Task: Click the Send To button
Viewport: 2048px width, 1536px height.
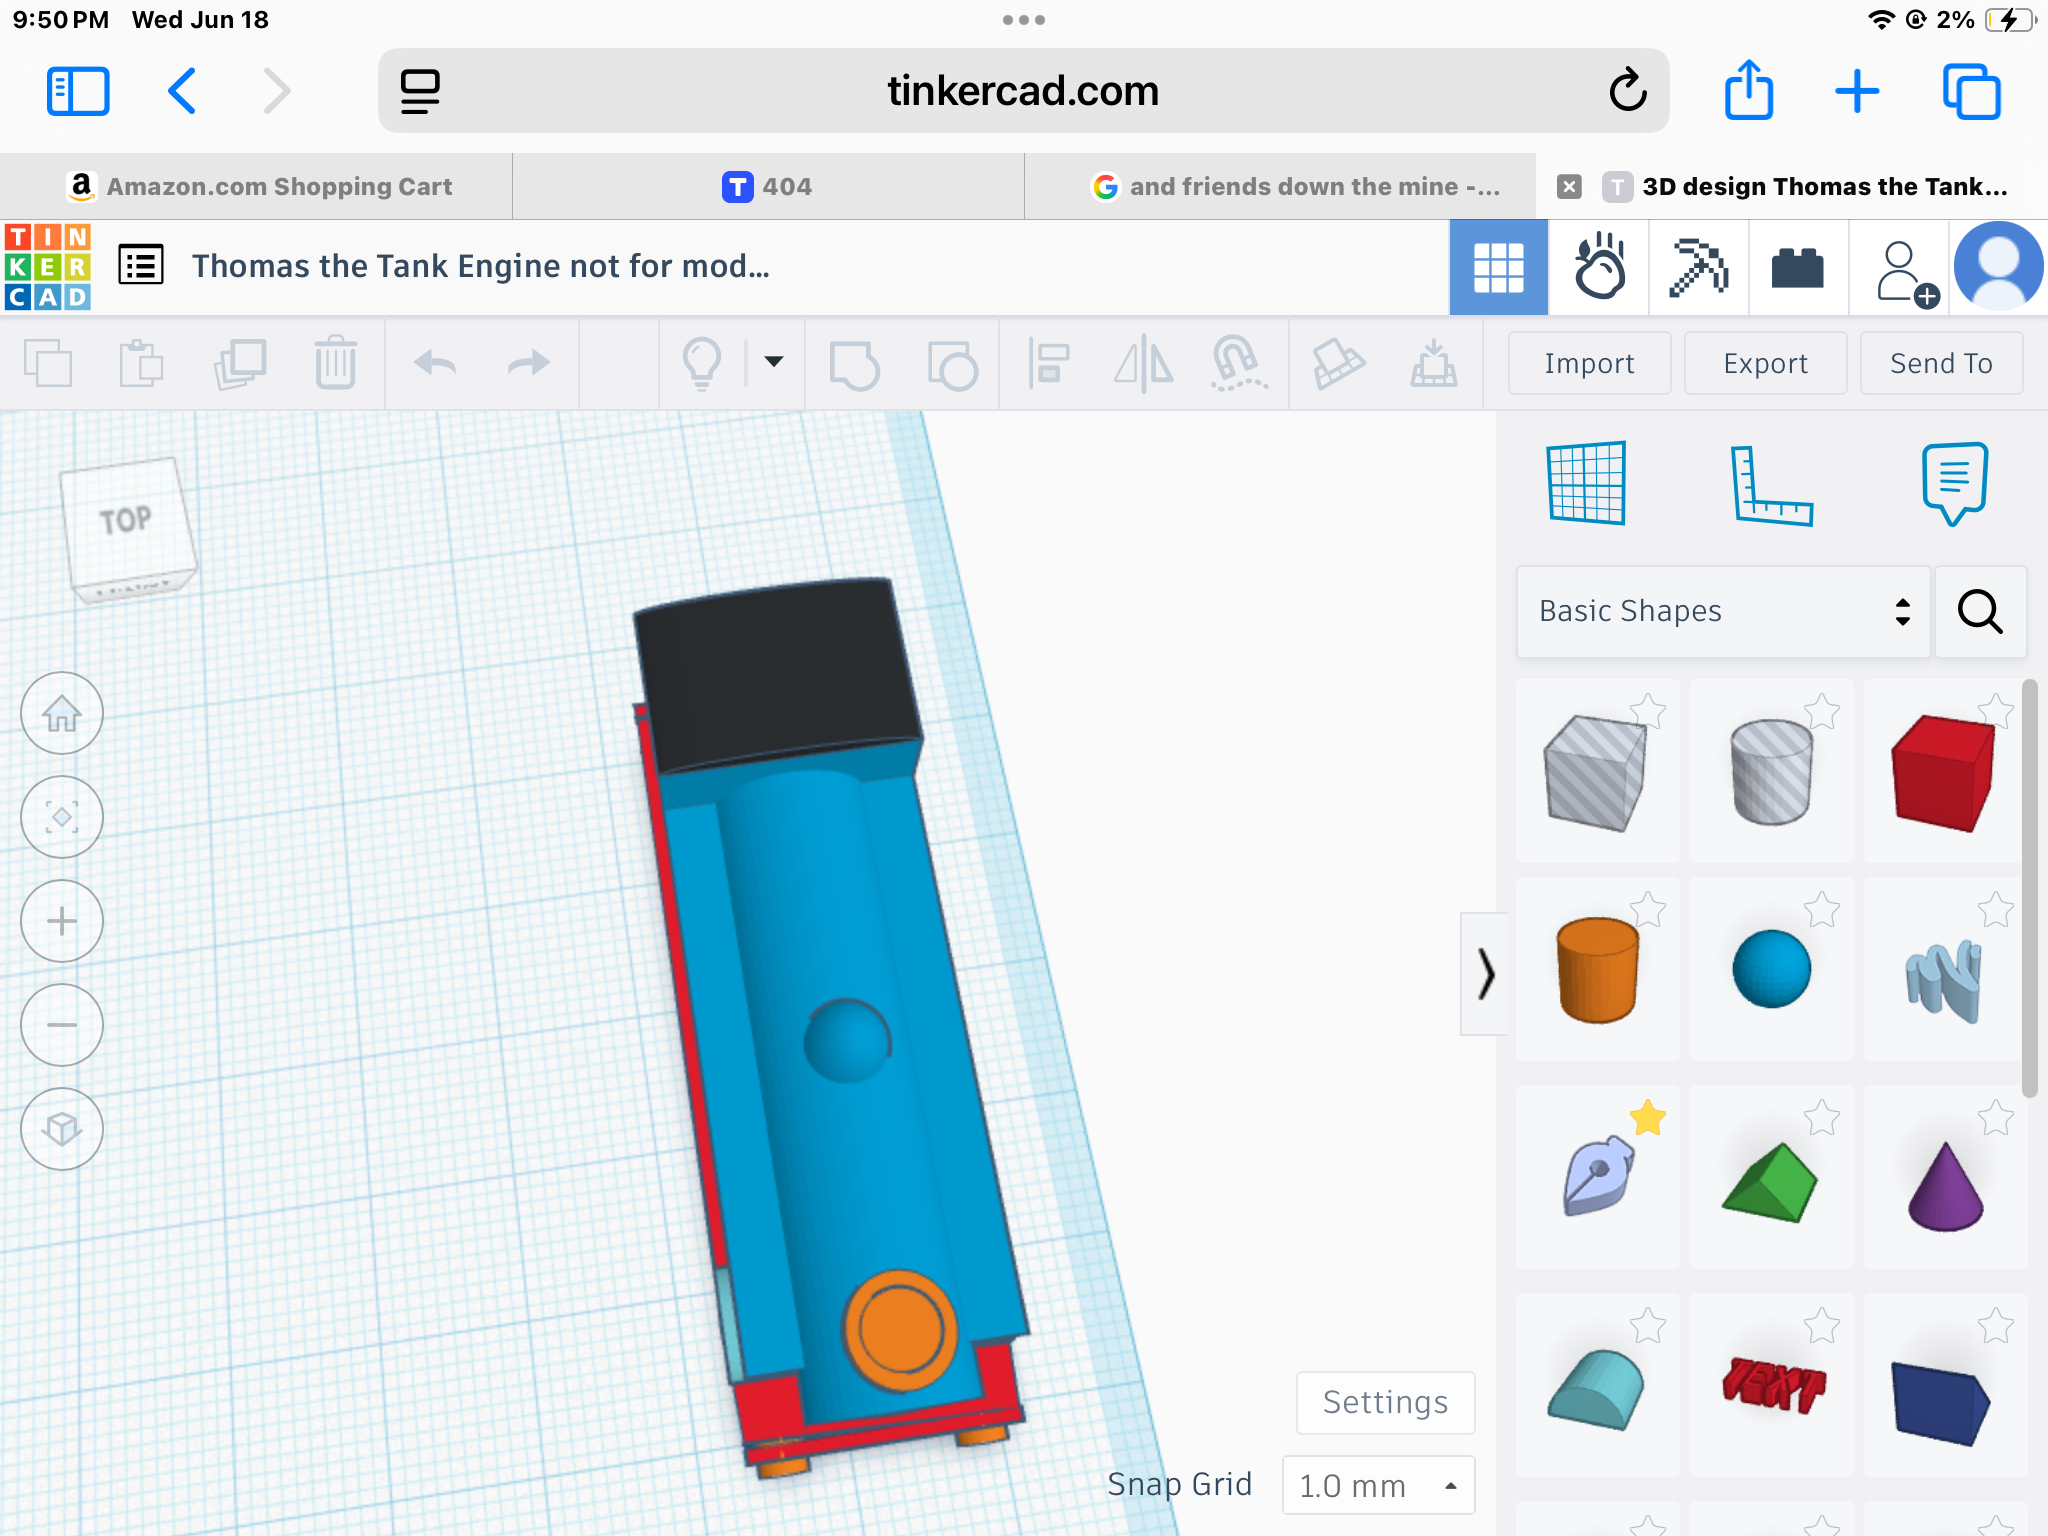Action: (x=1941, y=363)
